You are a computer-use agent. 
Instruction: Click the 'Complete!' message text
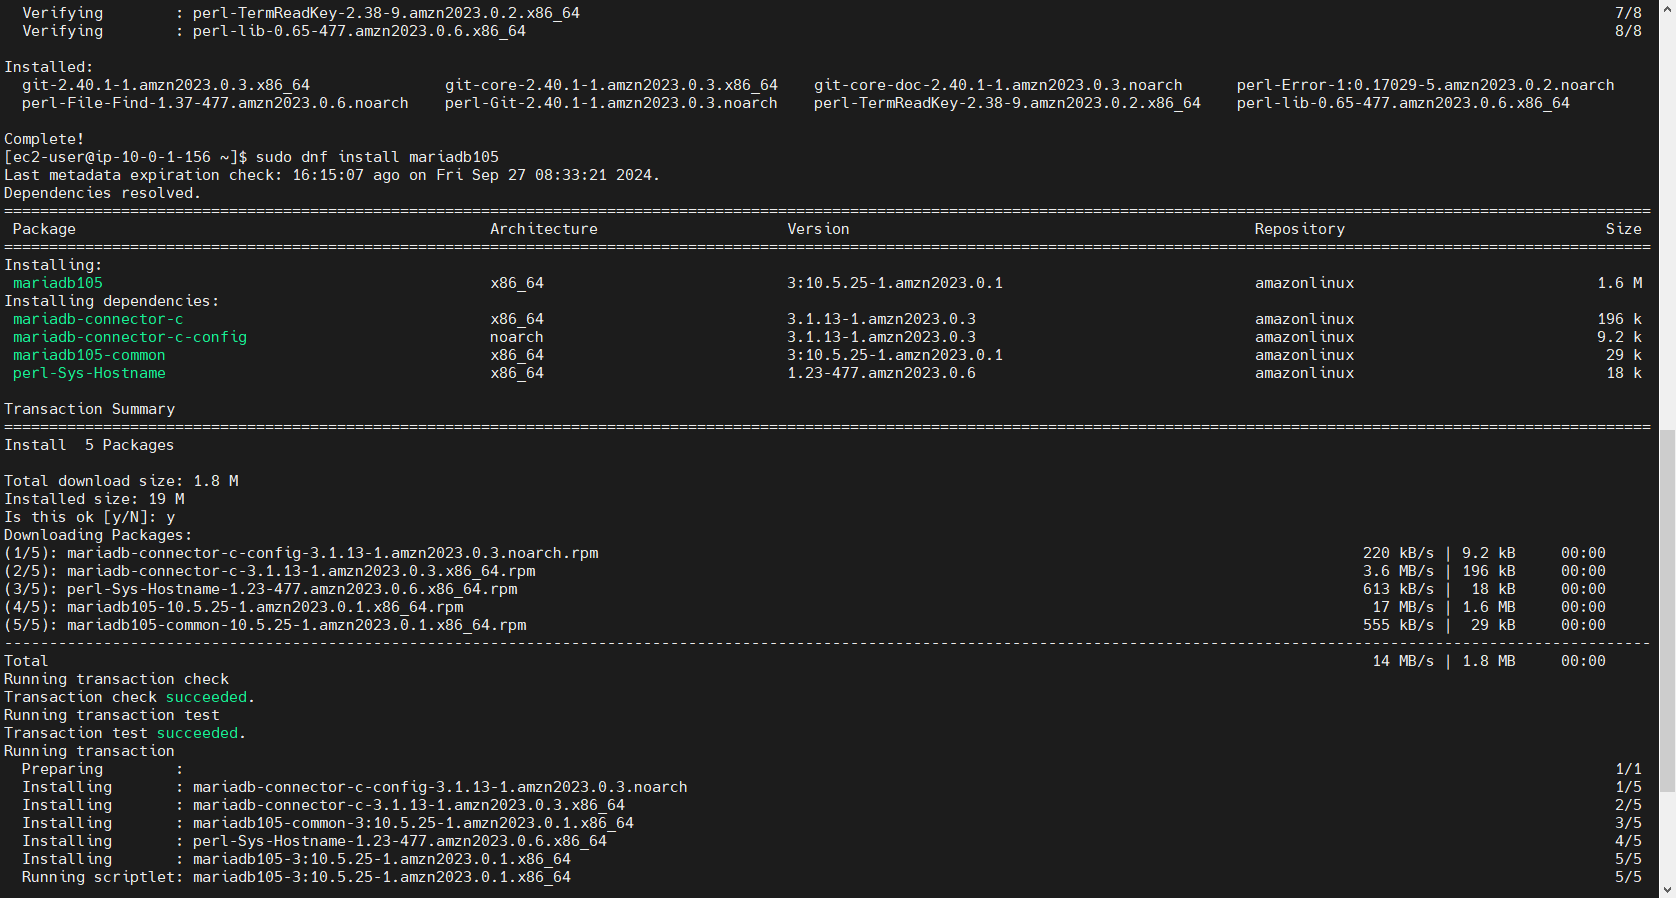pyautogui.click(x=44, y=139)
